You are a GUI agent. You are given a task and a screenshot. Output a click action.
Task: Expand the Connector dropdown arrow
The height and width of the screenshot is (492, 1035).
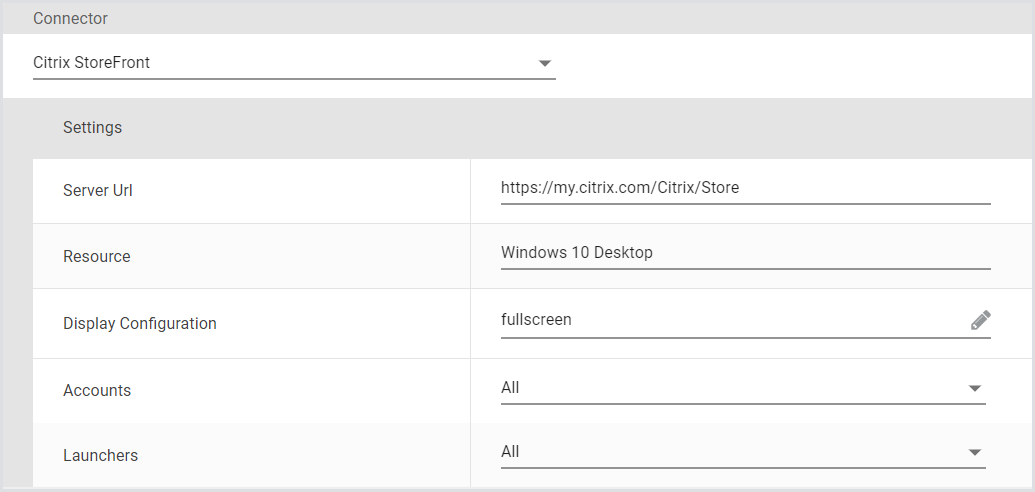(x=545, y=63)
